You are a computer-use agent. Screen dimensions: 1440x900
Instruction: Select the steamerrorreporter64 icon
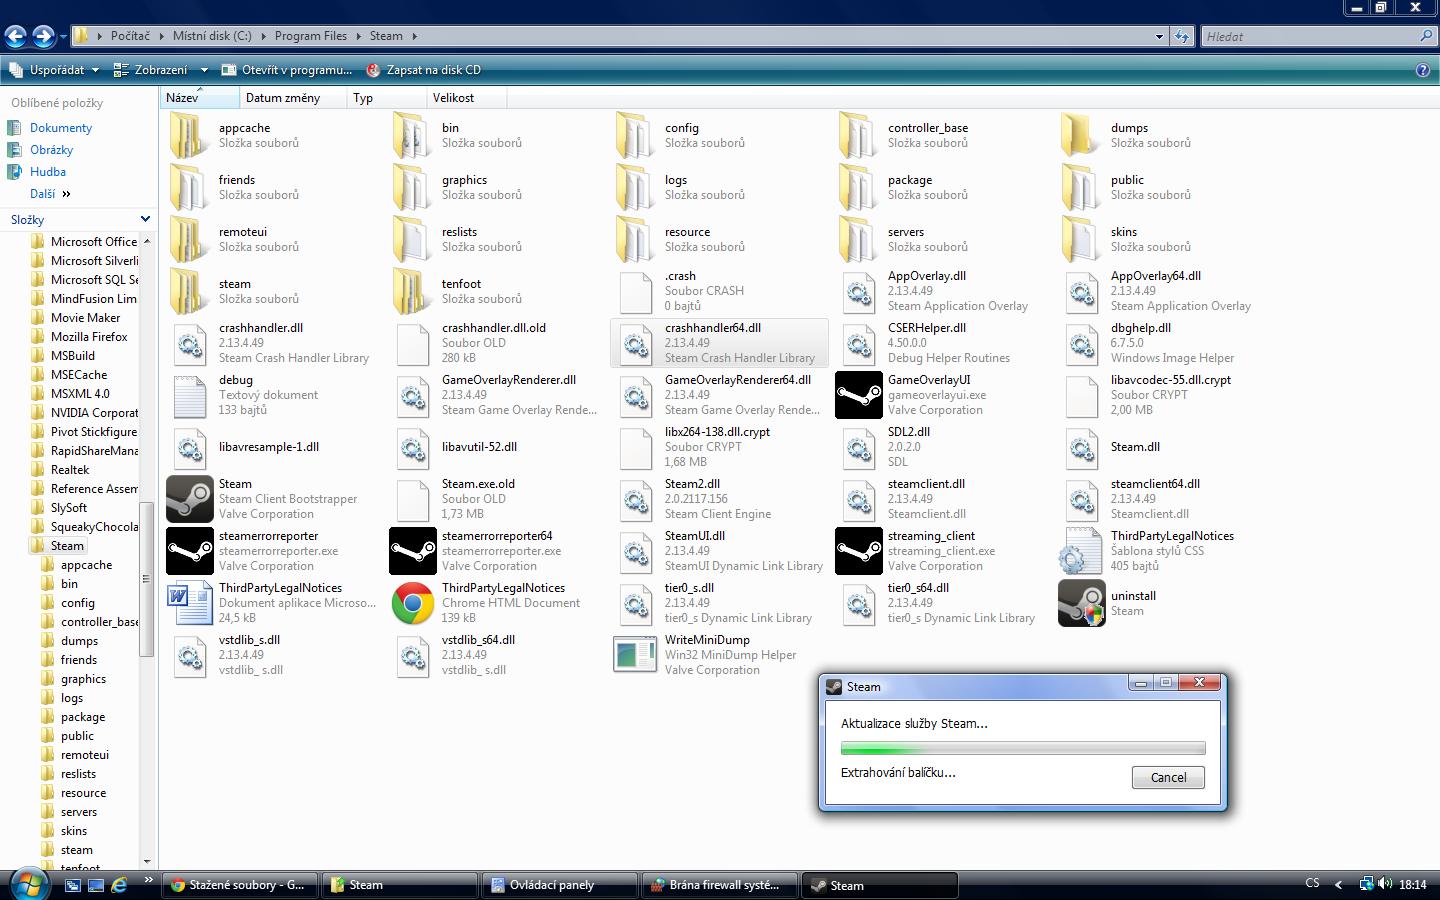pos(412,551)
